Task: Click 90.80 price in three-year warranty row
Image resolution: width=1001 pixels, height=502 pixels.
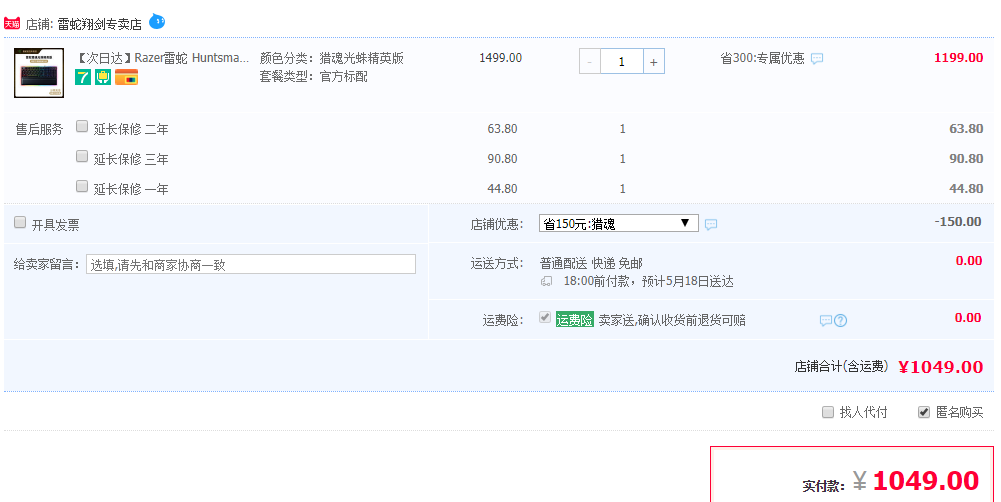Action: pyautogui.click(x=502, y=159)
